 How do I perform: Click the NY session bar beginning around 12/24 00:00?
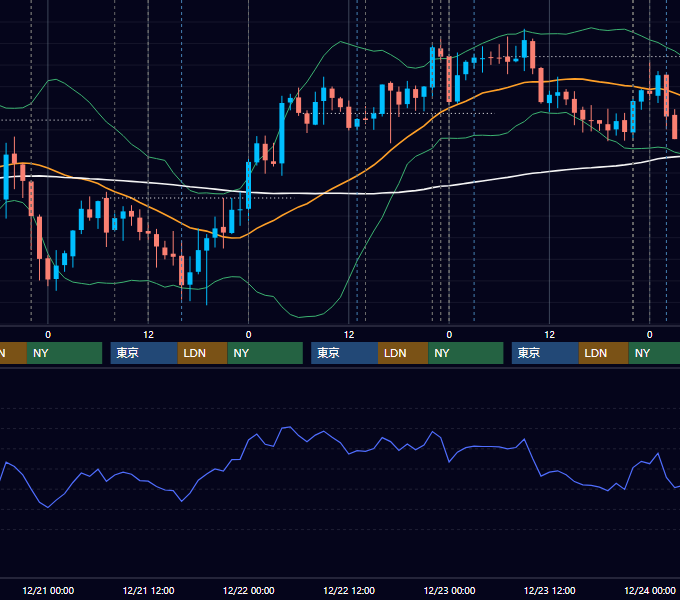point(654,353)
